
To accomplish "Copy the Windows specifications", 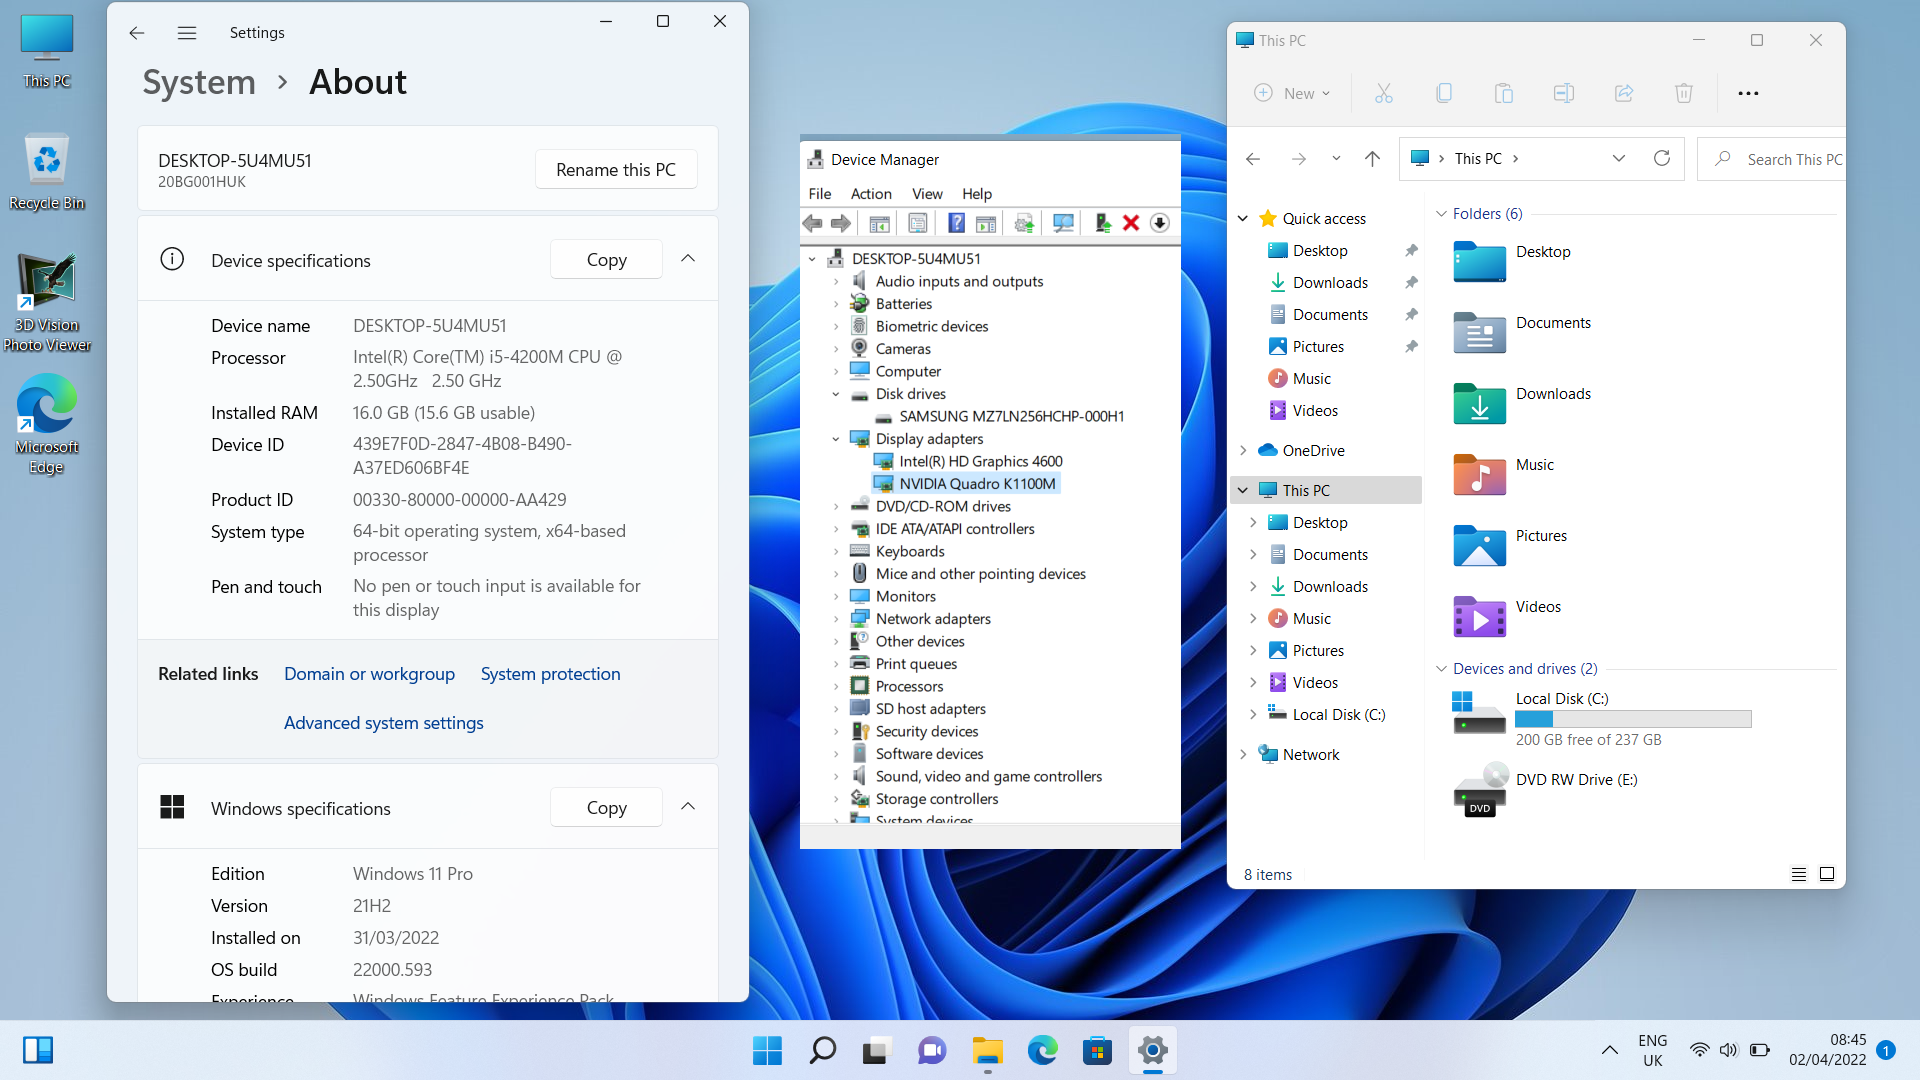I will click(x=606, y=808).
